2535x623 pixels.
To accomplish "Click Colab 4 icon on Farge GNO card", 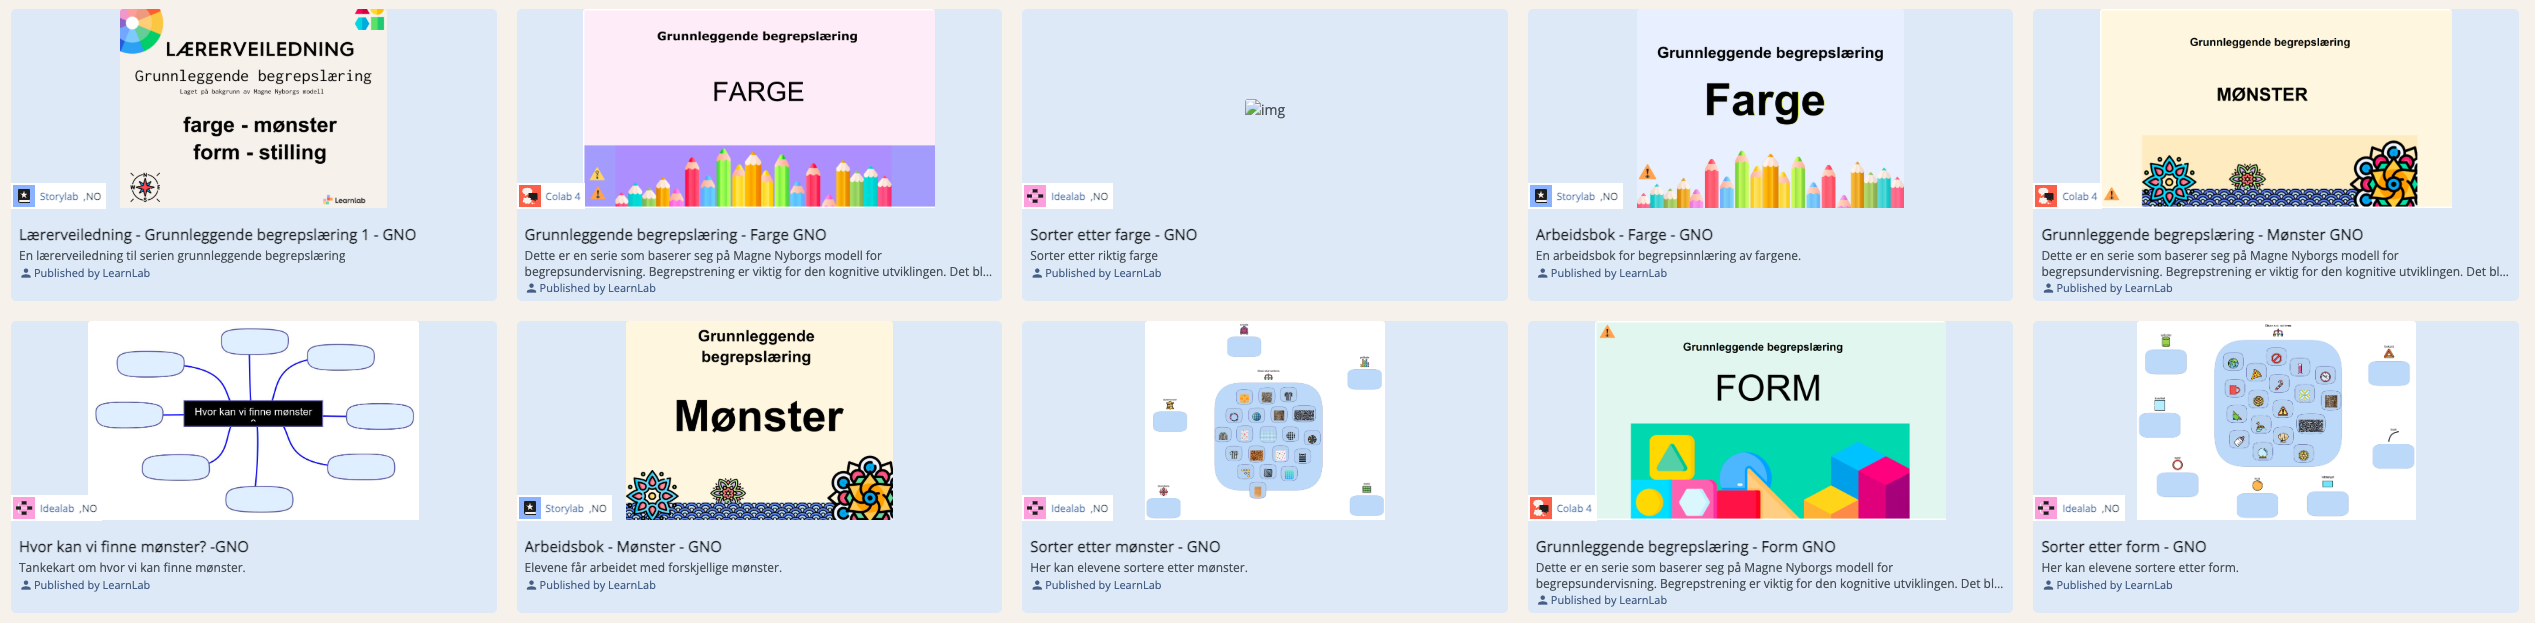I will click(x=530, y=196).
